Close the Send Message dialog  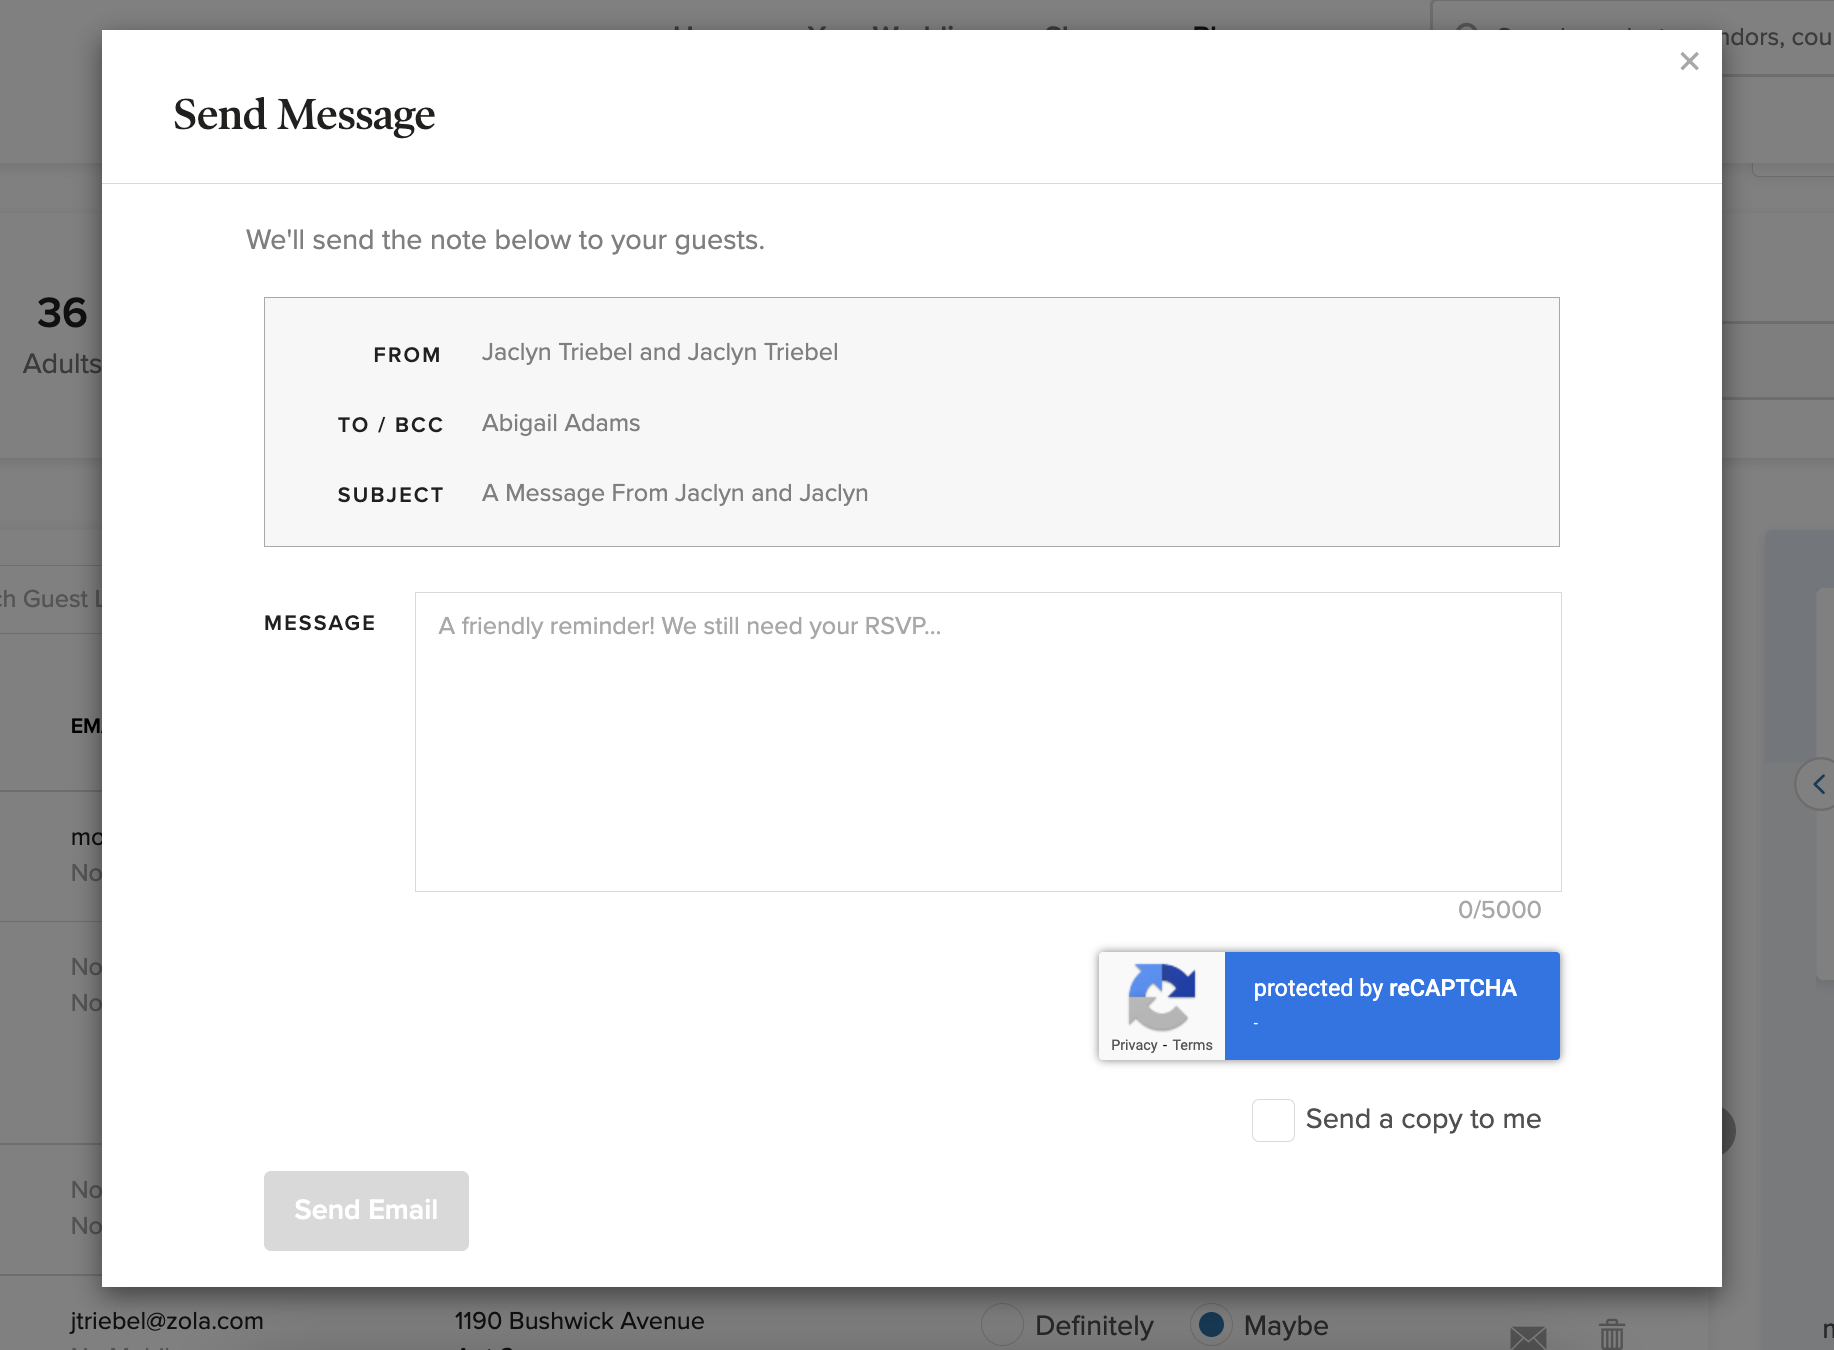tap(1689, 62)
